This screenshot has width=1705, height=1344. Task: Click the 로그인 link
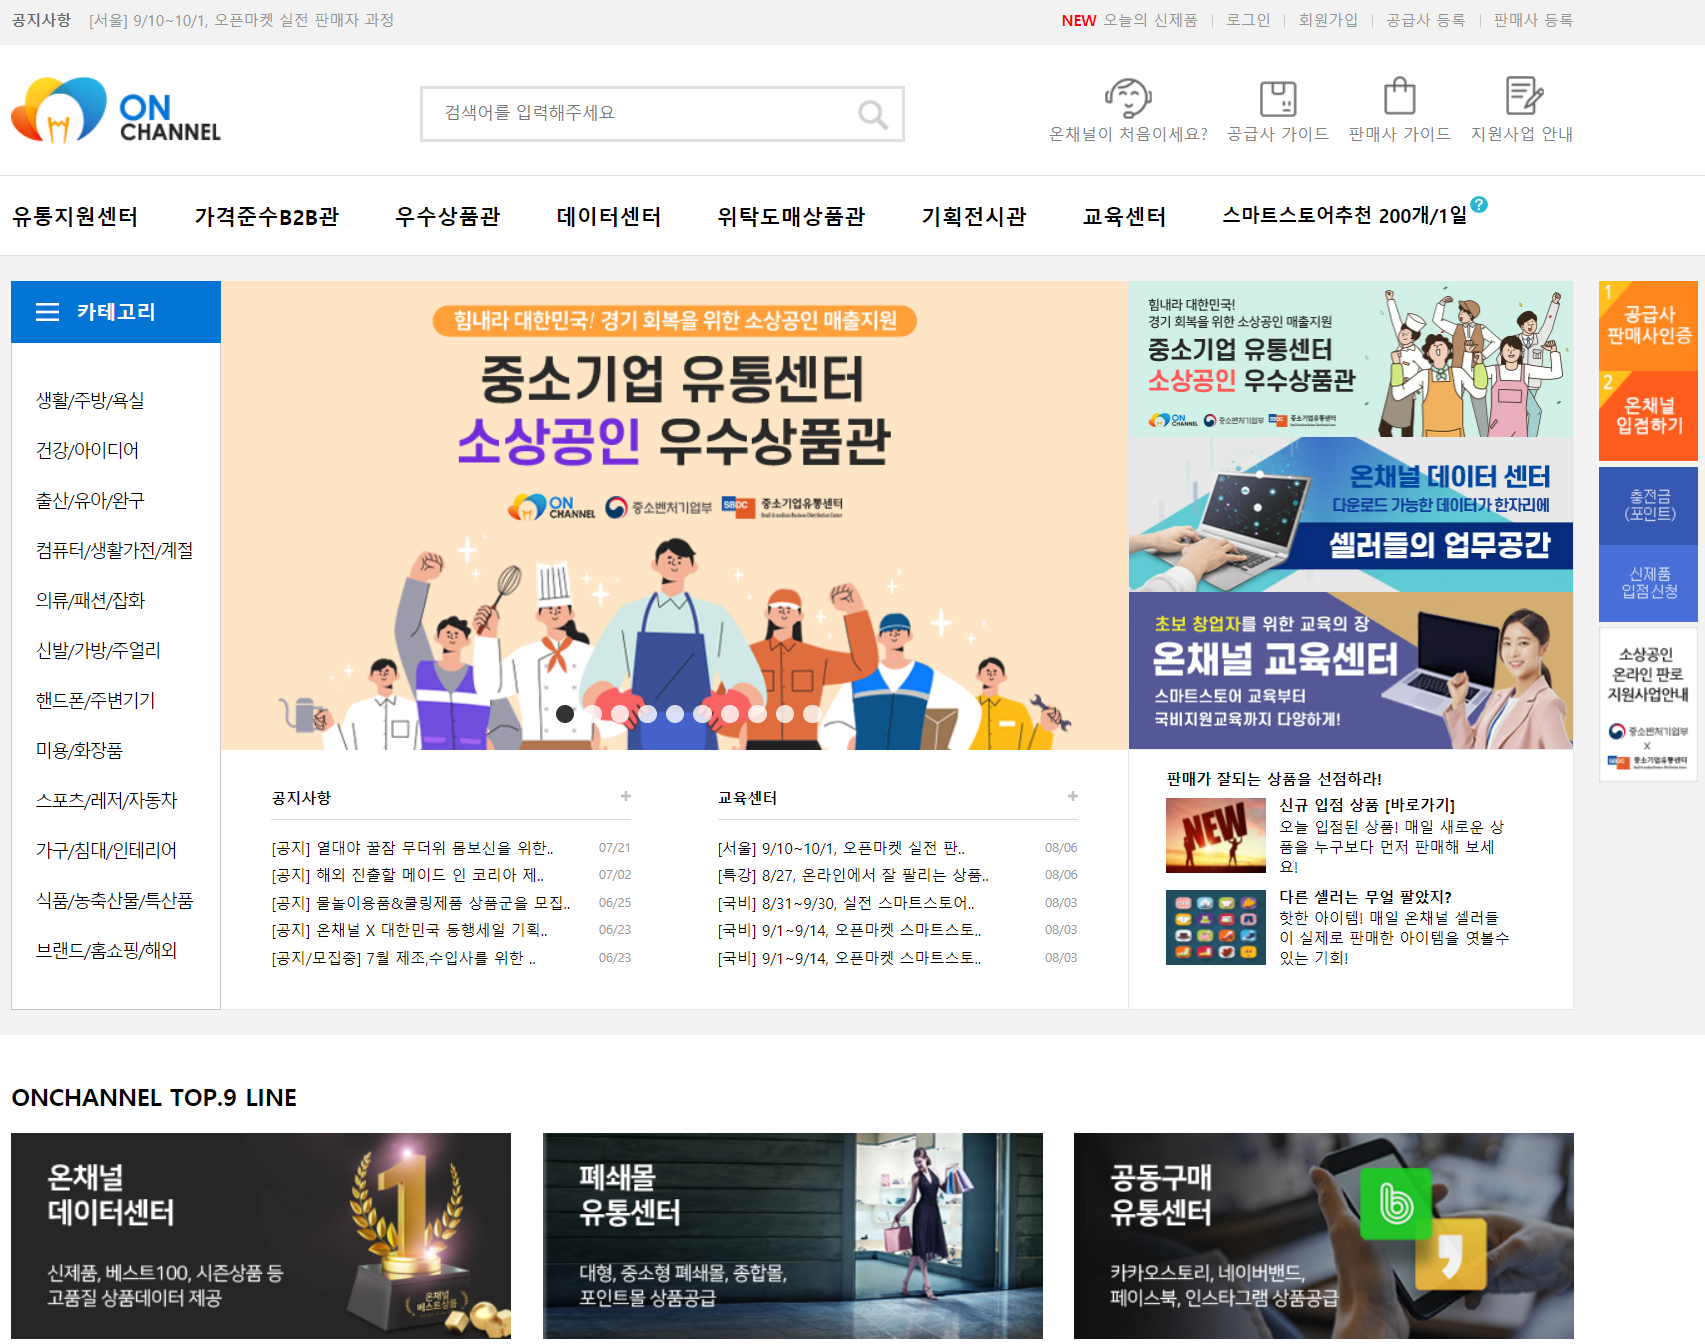pyautogui.click(x=1248, y=20)
